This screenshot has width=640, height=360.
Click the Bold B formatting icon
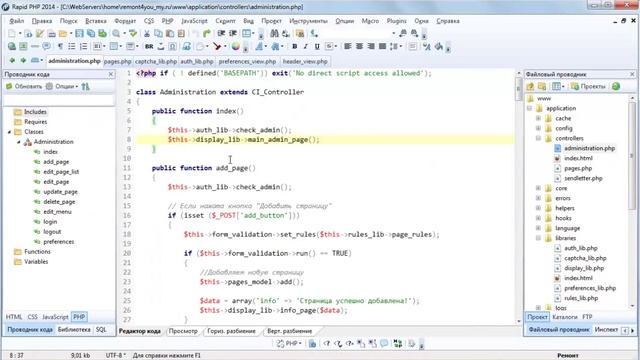pyautogui.click(x=294, y=47)
